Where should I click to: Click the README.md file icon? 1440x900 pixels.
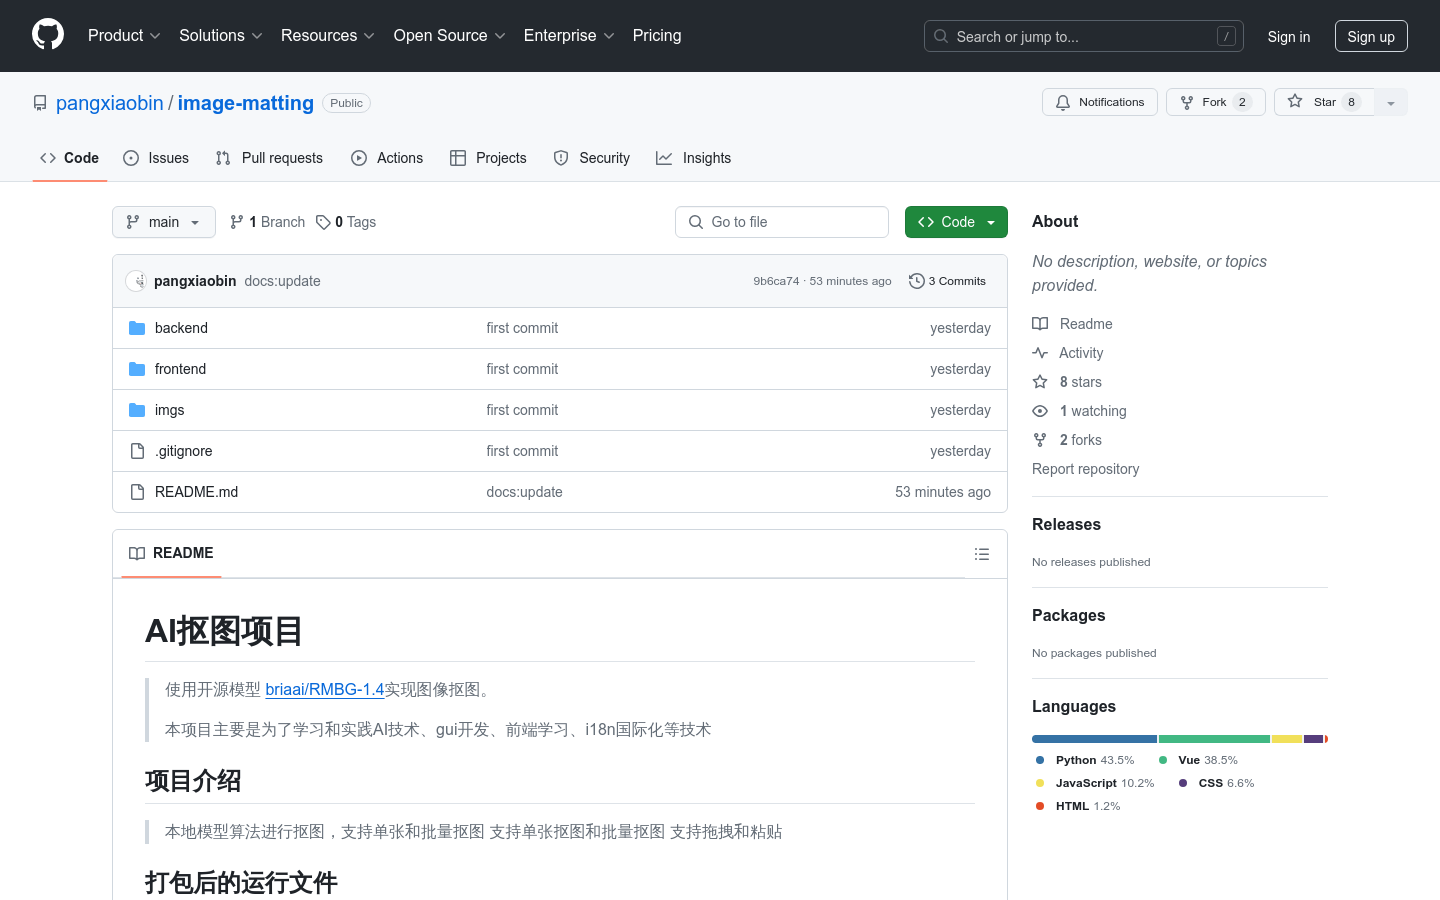[x=137, y=492]
